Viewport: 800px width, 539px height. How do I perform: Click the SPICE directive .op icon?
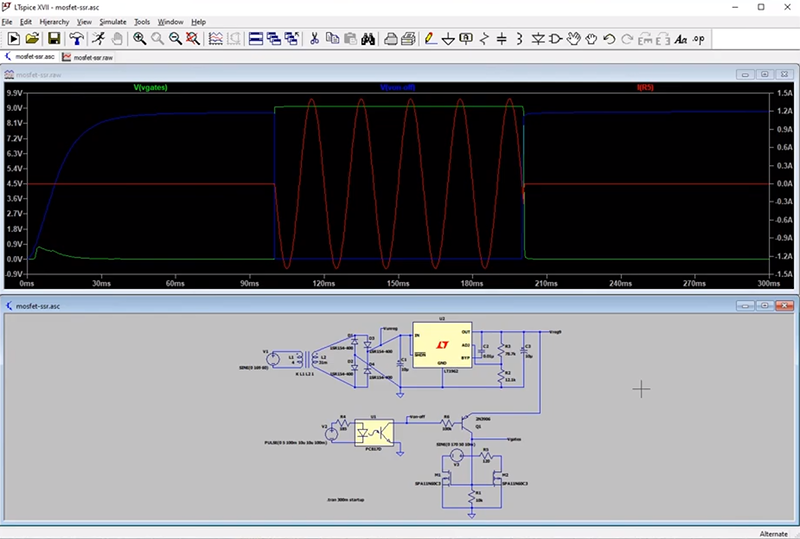pos(698,39)
